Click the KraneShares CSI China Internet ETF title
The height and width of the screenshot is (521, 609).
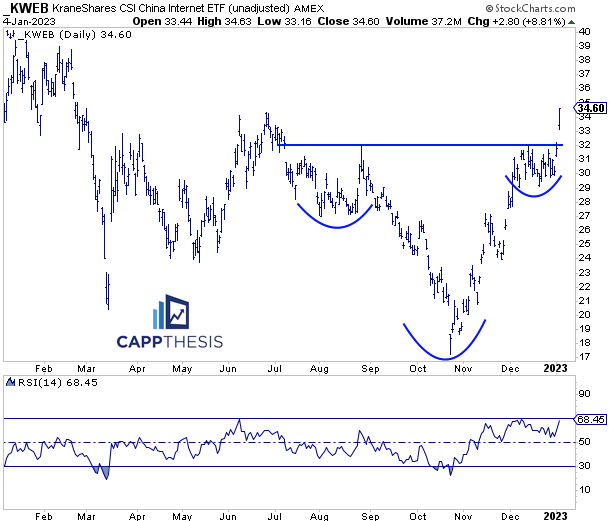point(171,8)
